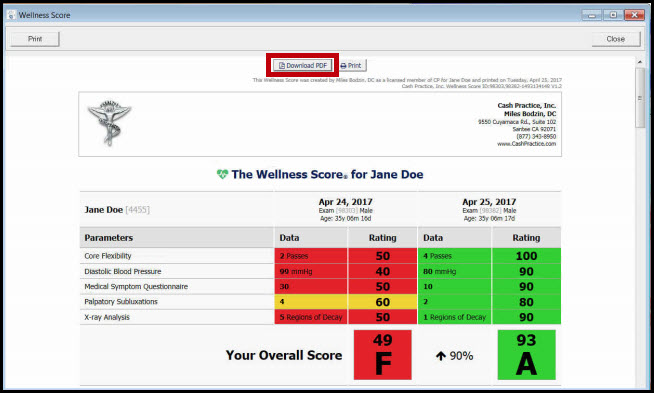Click the green A overall score box
This screenshot has height=393, width=654.
(526, 355)
